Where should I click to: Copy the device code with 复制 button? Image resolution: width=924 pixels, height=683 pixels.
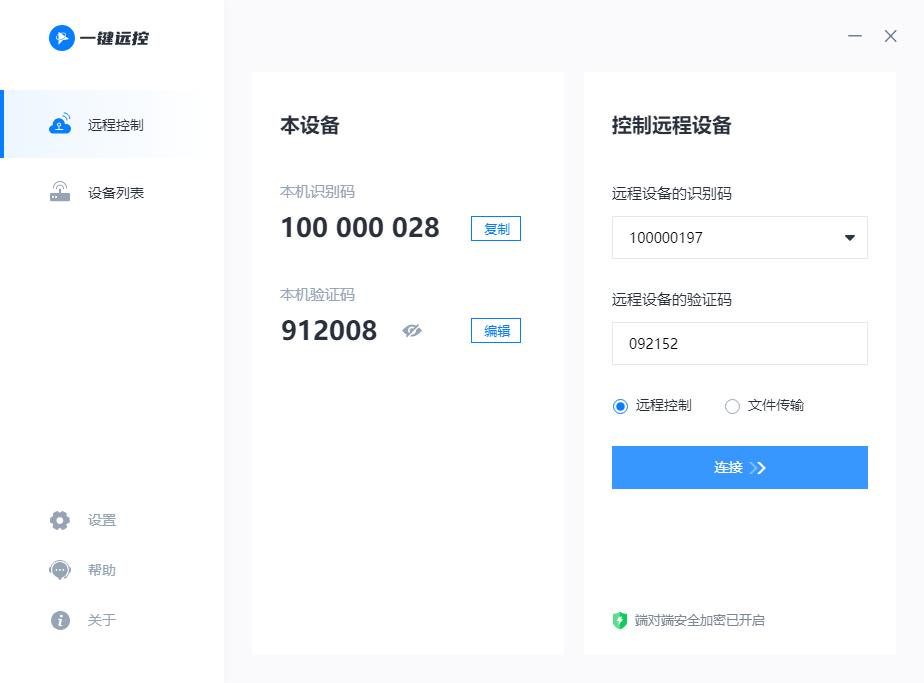click(495, 228)
